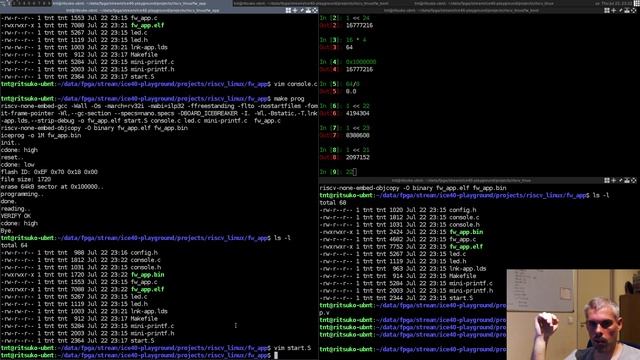Click the pencil icon in left pane title bar
Image resolution: width=640 pixels, height=360 pixels.
pos(302,10)
